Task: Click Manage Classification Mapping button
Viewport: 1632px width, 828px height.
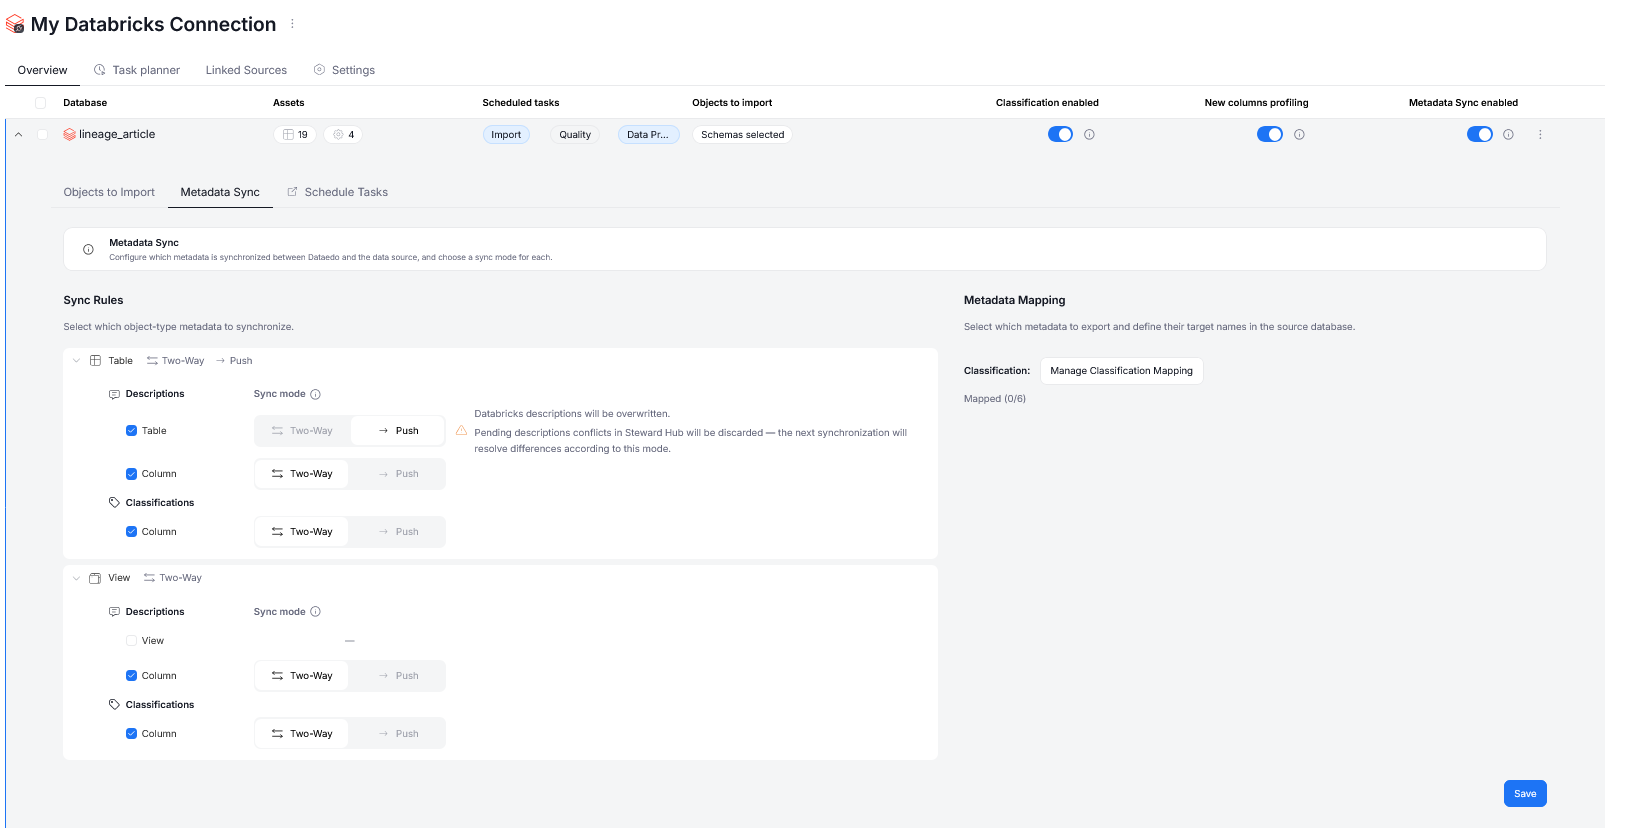Action: click(1121, 371)
